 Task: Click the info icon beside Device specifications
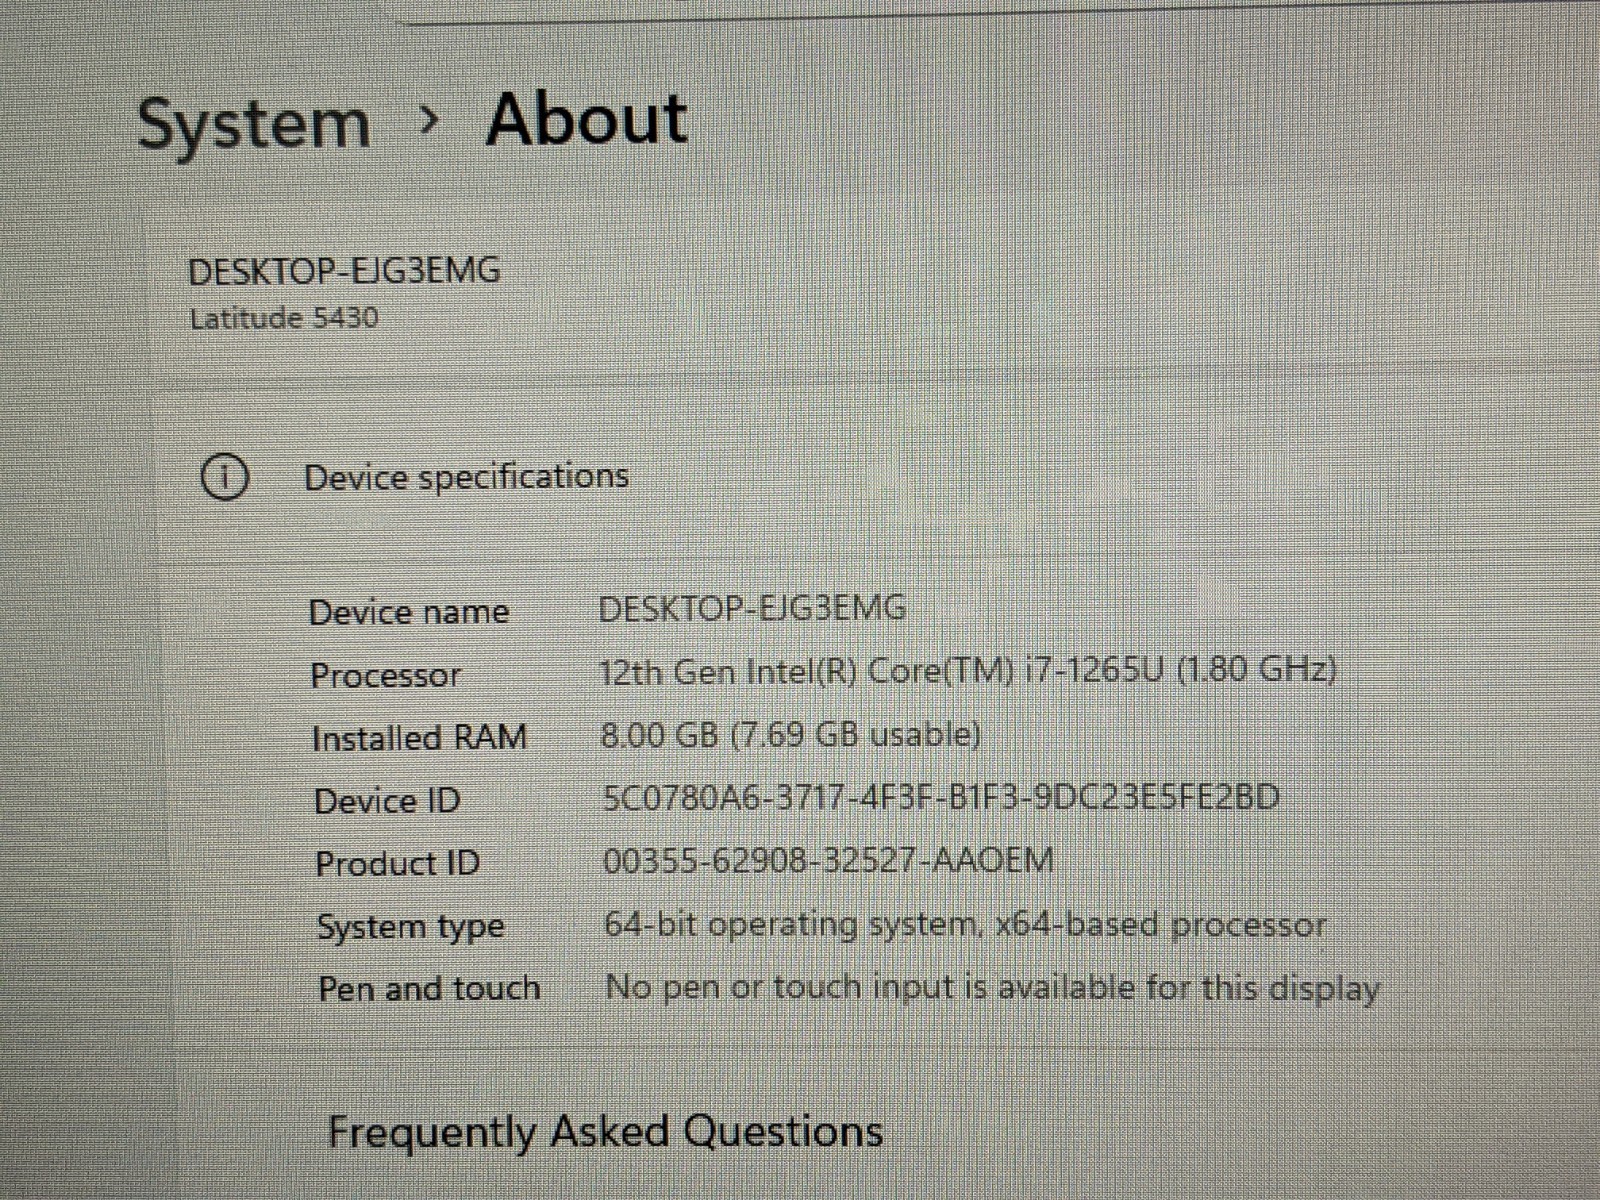224,477
